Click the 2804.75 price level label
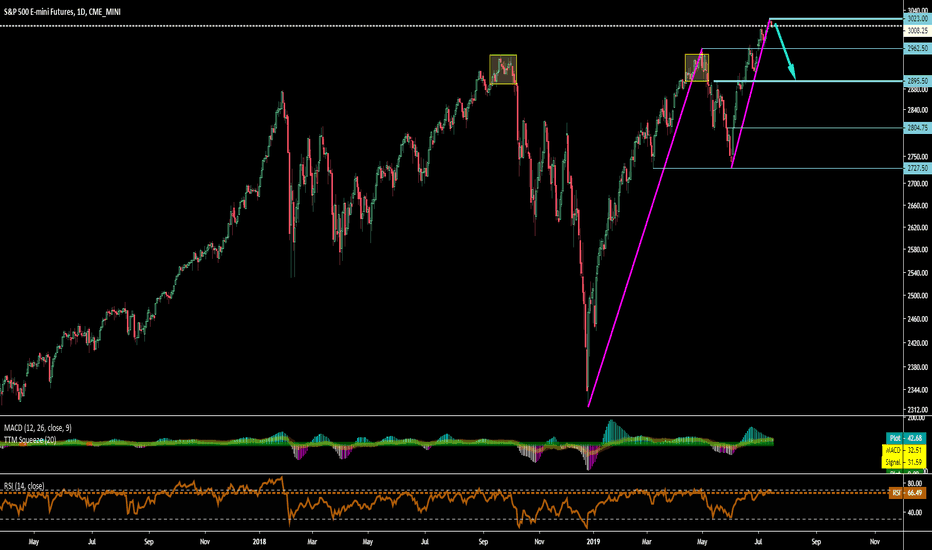This screenshot has height=550, width=932. pos(917,128)
